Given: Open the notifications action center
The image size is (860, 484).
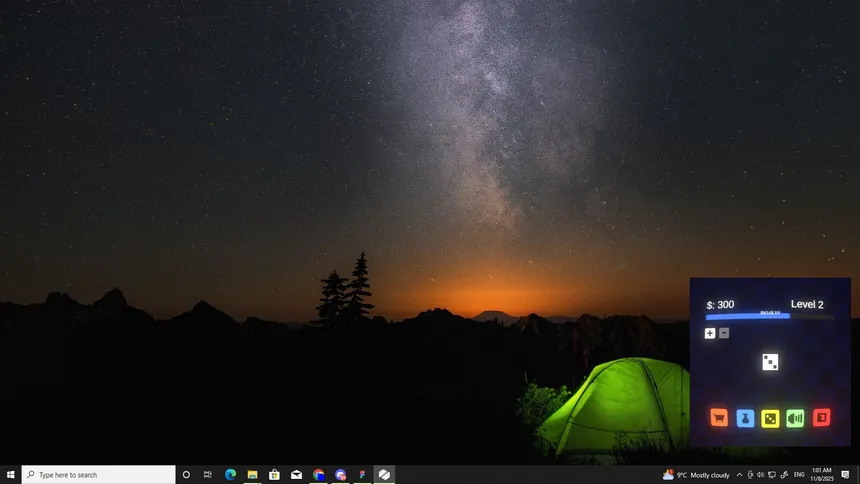Looking at the screenshot, I should (845, 475).
